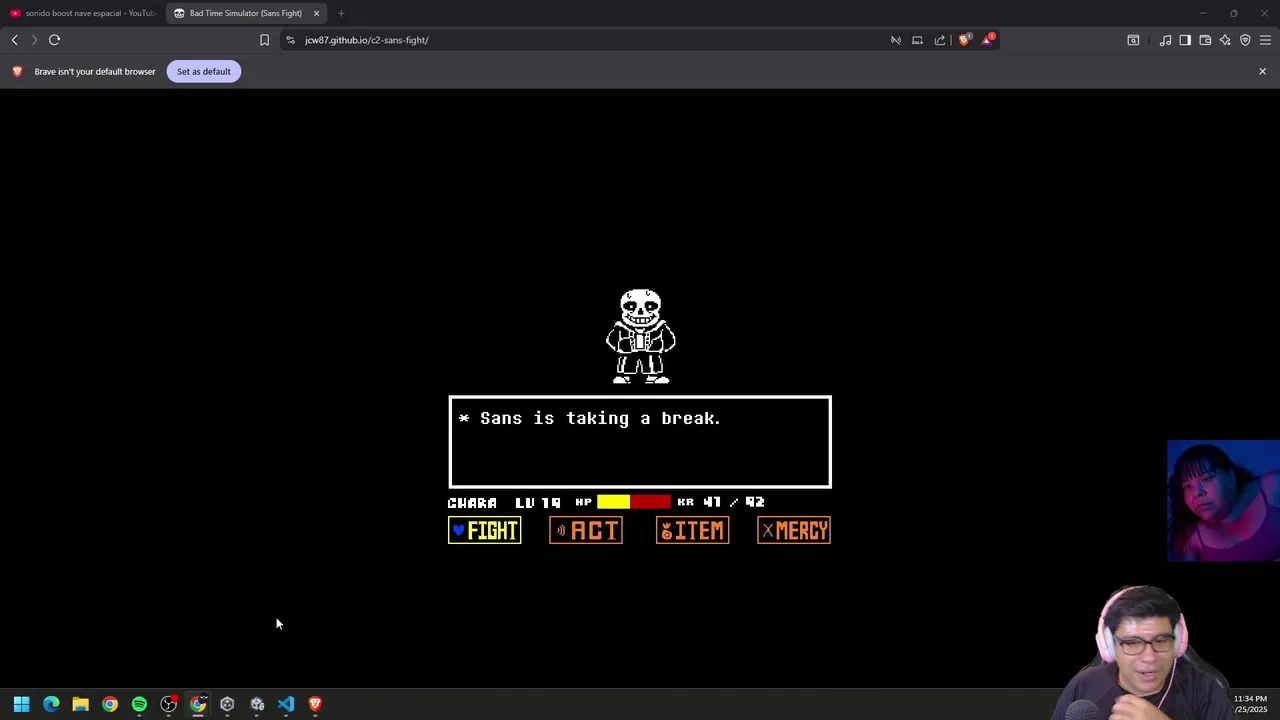Open the ITEM battle option

tap(692, 531)
